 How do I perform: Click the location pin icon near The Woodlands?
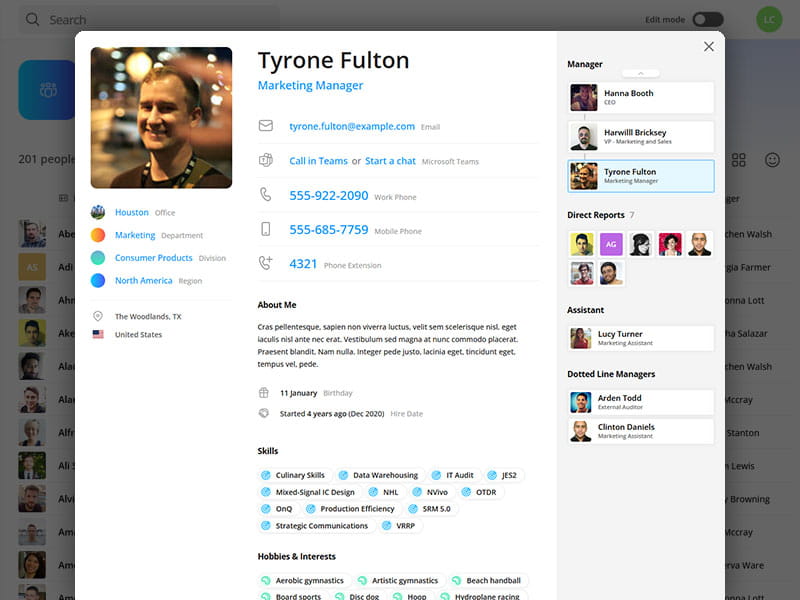pyautogui.click(x=98, y=316)
